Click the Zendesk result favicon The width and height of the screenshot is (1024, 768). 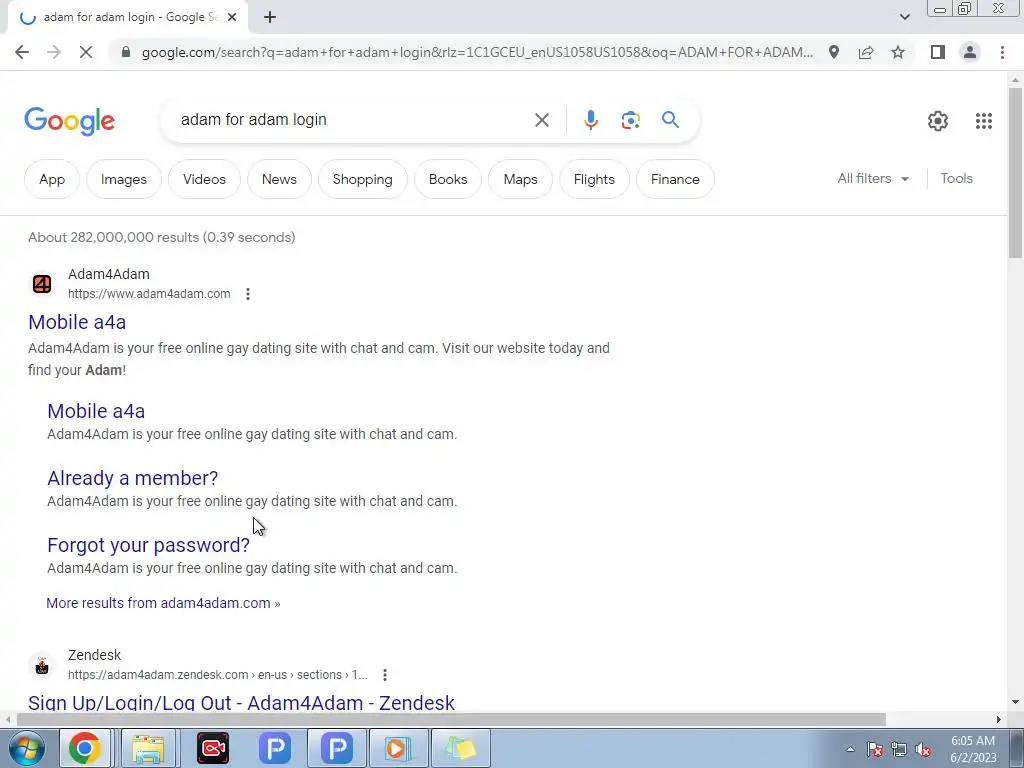(x=42, y=665)
